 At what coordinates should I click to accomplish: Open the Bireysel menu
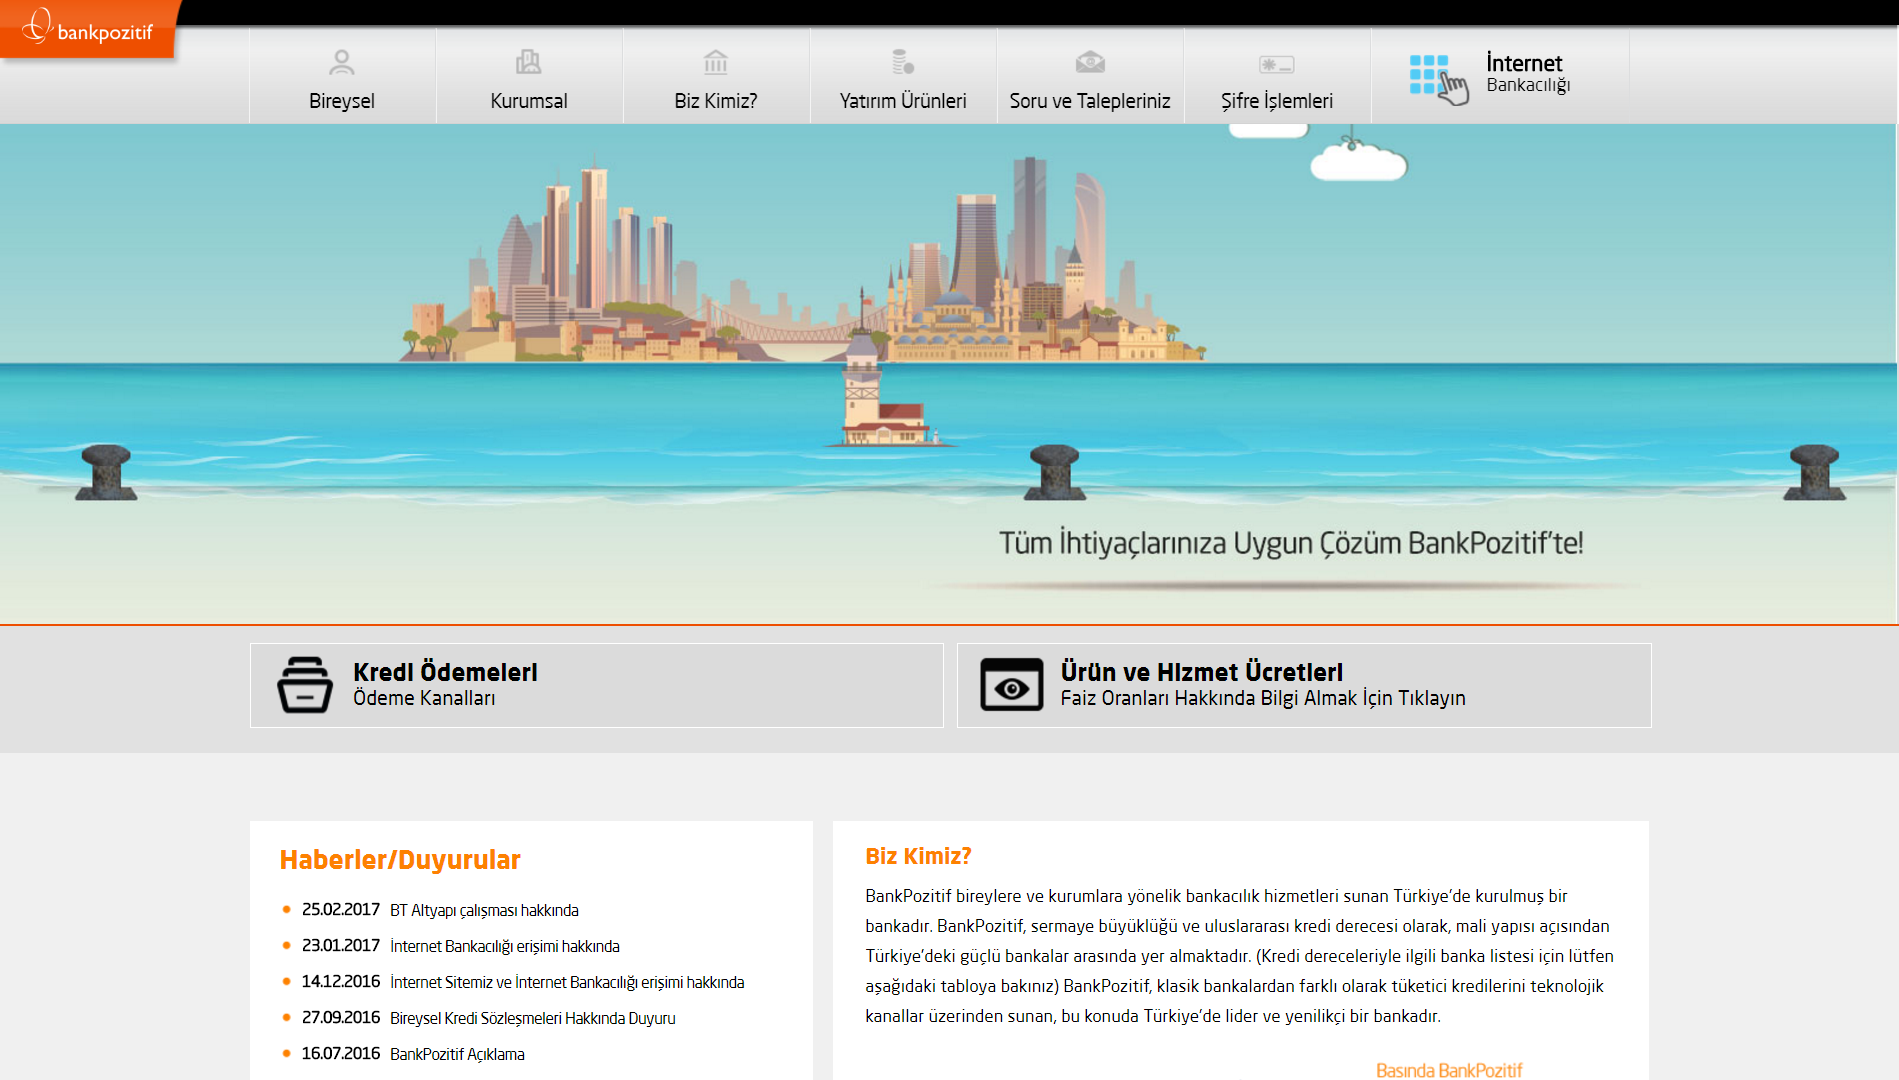tap(342, 77)
